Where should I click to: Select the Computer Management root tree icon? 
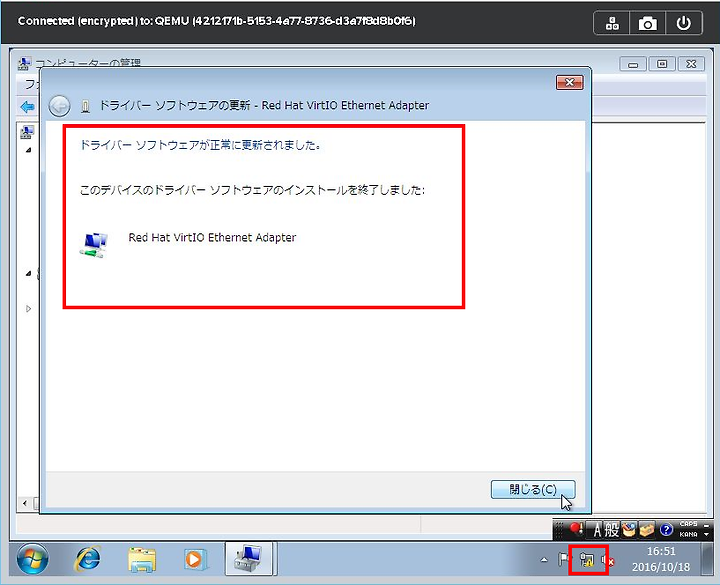pos(27,132)
